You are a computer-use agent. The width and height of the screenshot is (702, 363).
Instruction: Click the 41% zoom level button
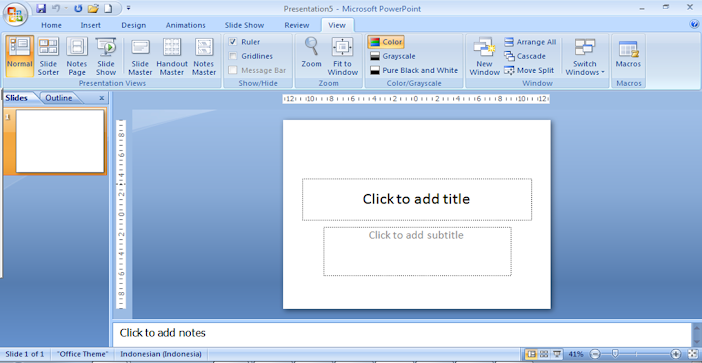(576, 354)
